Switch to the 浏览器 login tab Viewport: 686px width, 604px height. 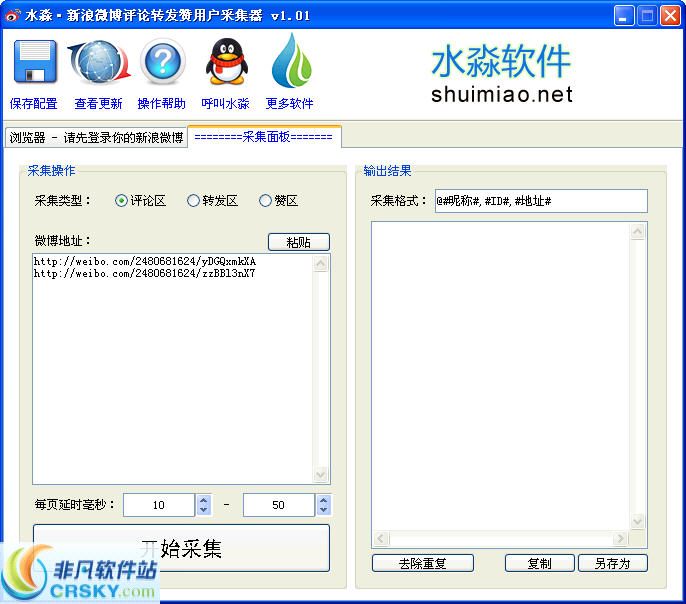(96, 138)
